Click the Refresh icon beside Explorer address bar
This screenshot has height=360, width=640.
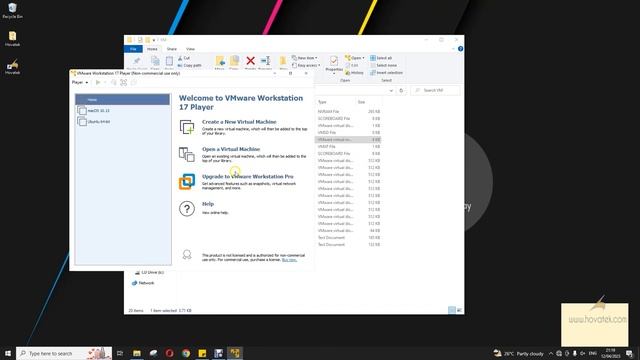(x=401, y=91)
